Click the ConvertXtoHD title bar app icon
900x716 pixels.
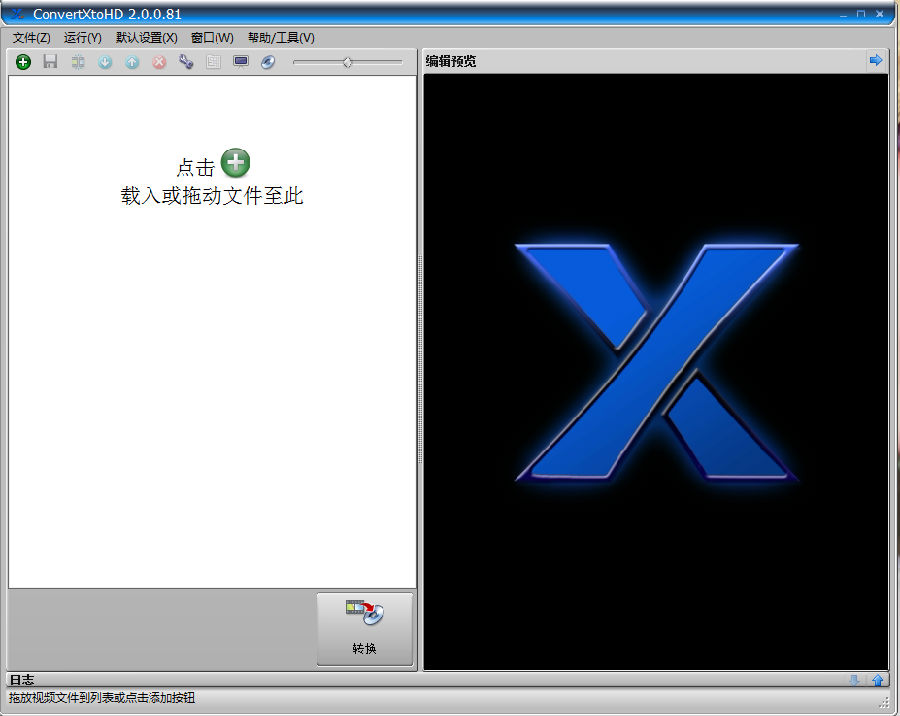click(17, 14)
